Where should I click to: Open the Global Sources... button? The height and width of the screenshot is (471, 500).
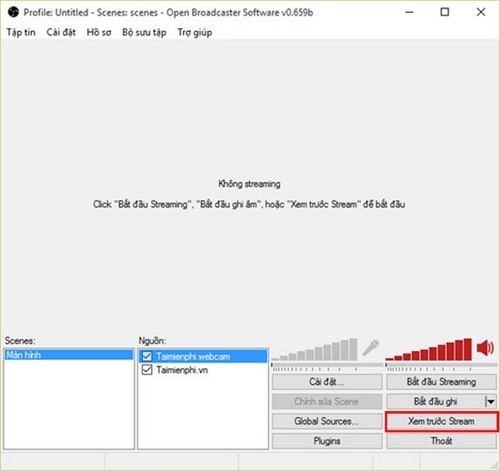pyautogui.click(x=327, y=421)
